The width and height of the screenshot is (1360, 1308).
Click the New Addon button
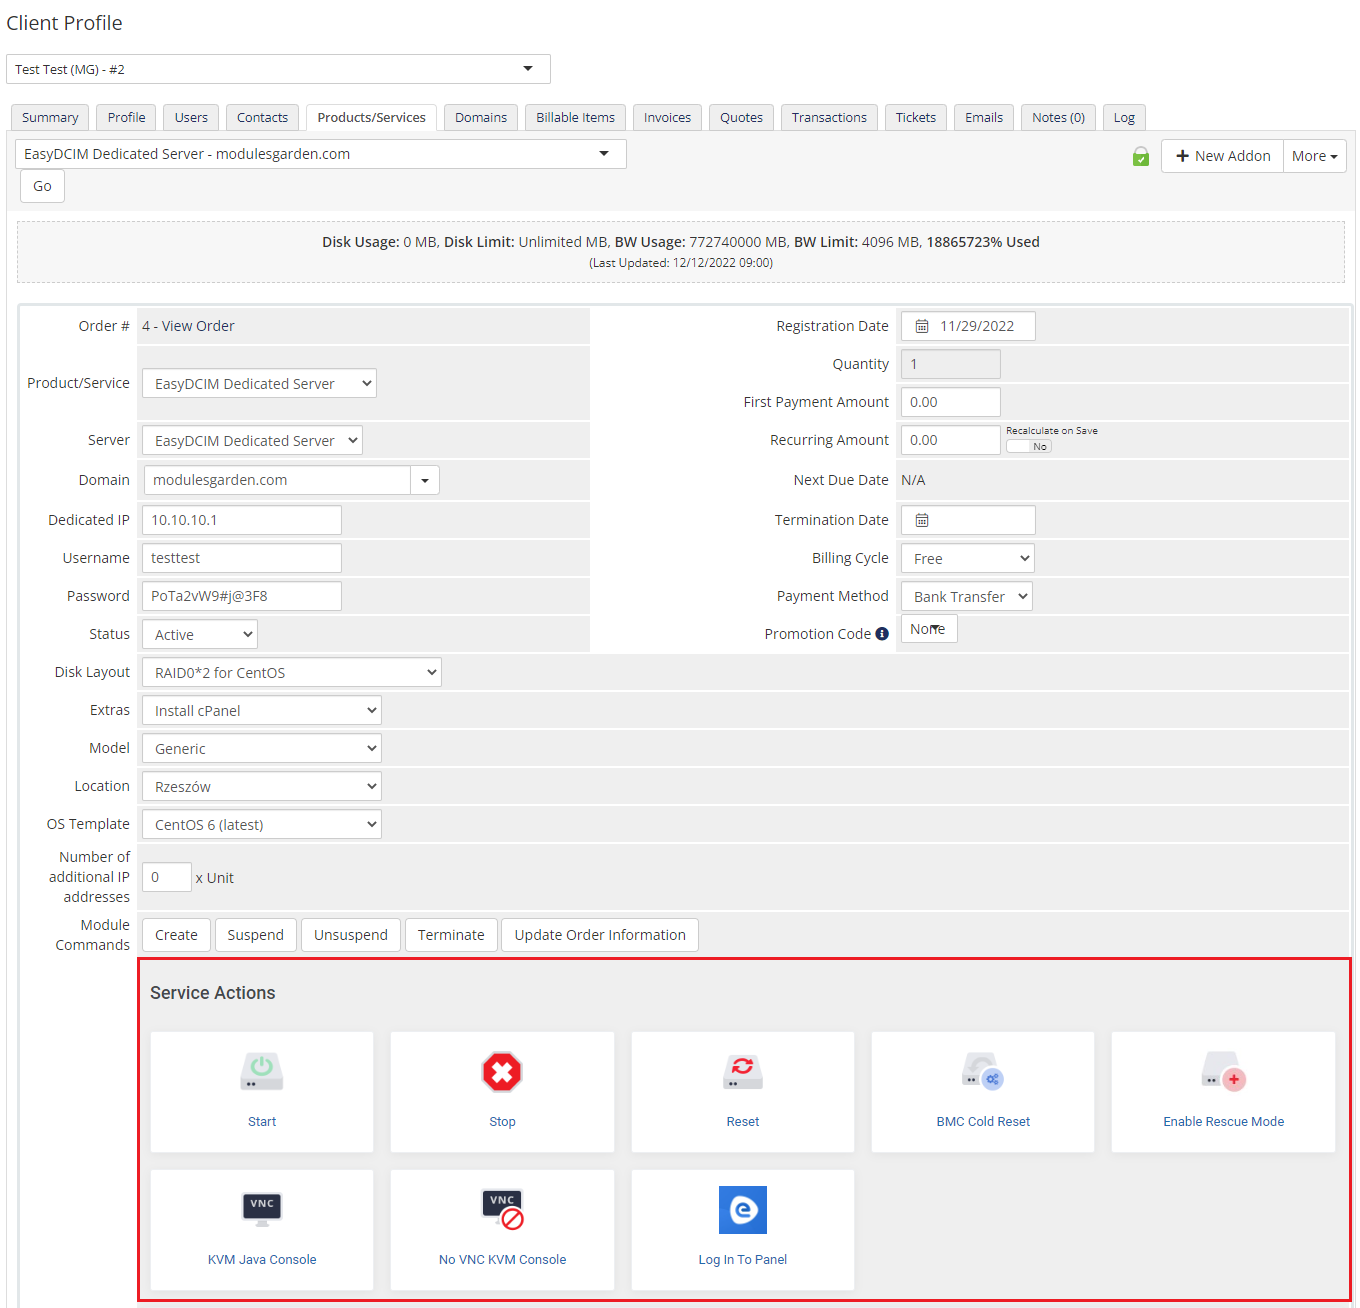(x=1222, y=156)
